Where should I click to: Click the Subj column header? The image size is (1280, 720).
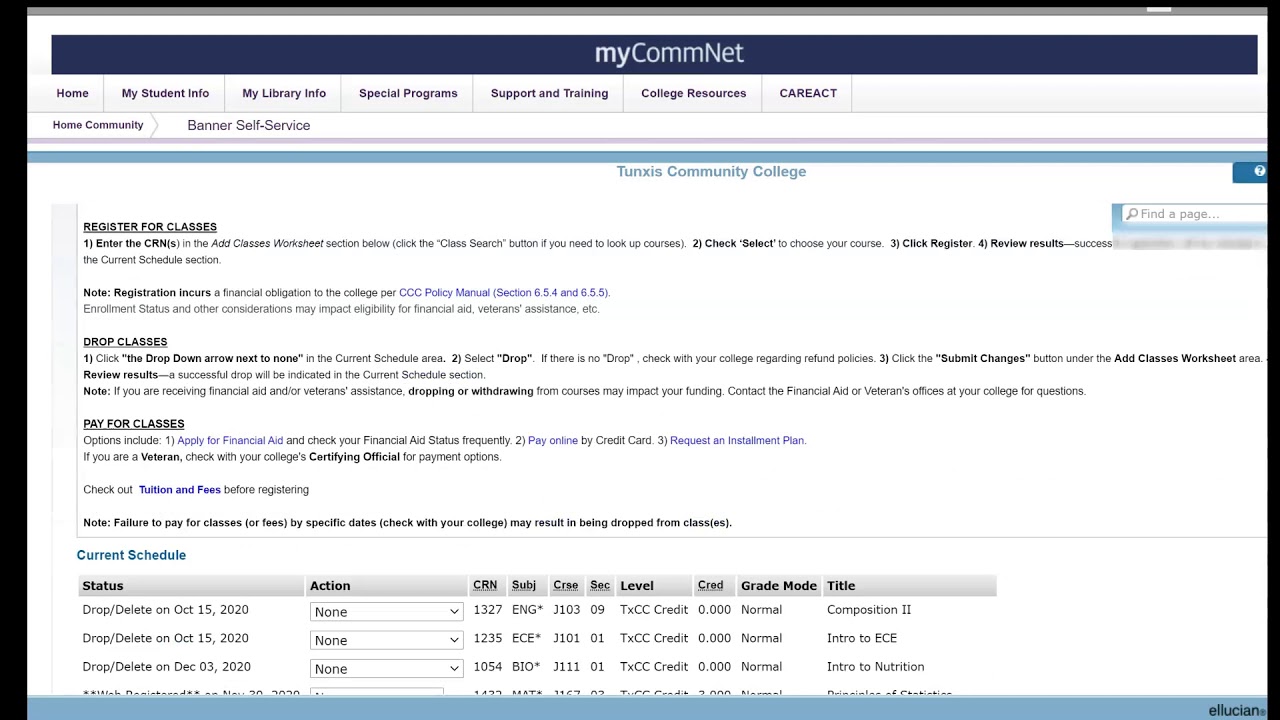pyautogui.click(x=524, y=585)
